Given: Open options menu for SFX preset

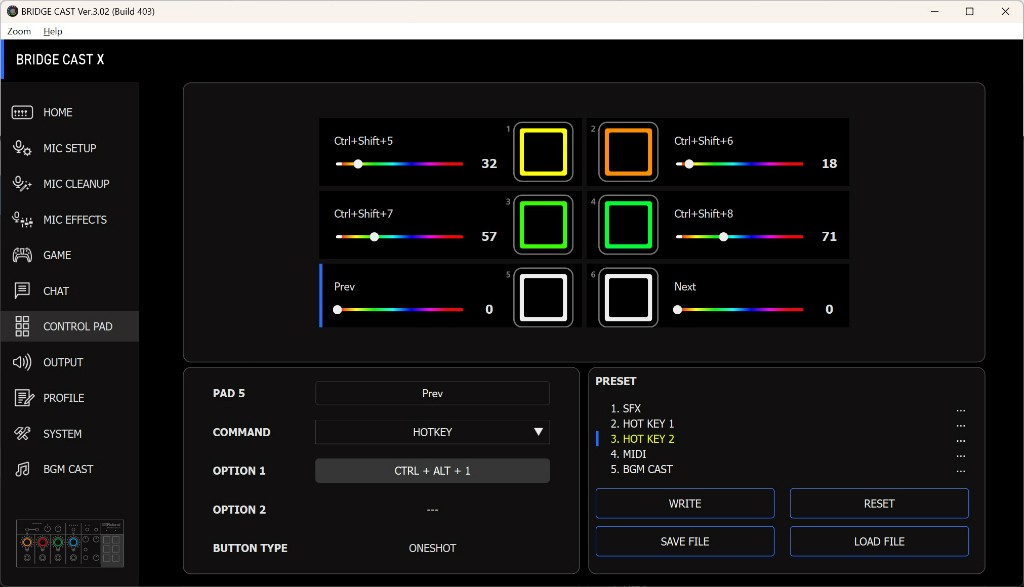Looking at the screenshot, I should (x=960, y=409).
